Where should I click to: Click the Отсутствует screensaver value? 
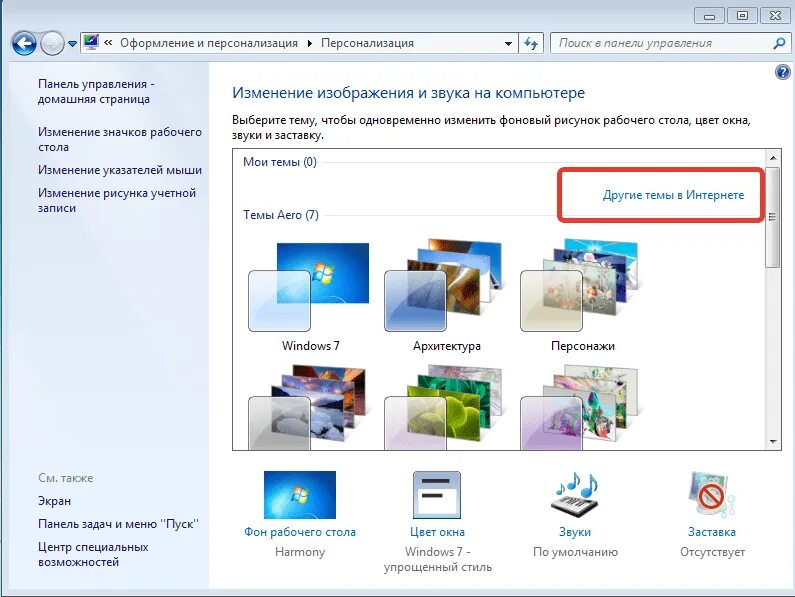[712, 552]
